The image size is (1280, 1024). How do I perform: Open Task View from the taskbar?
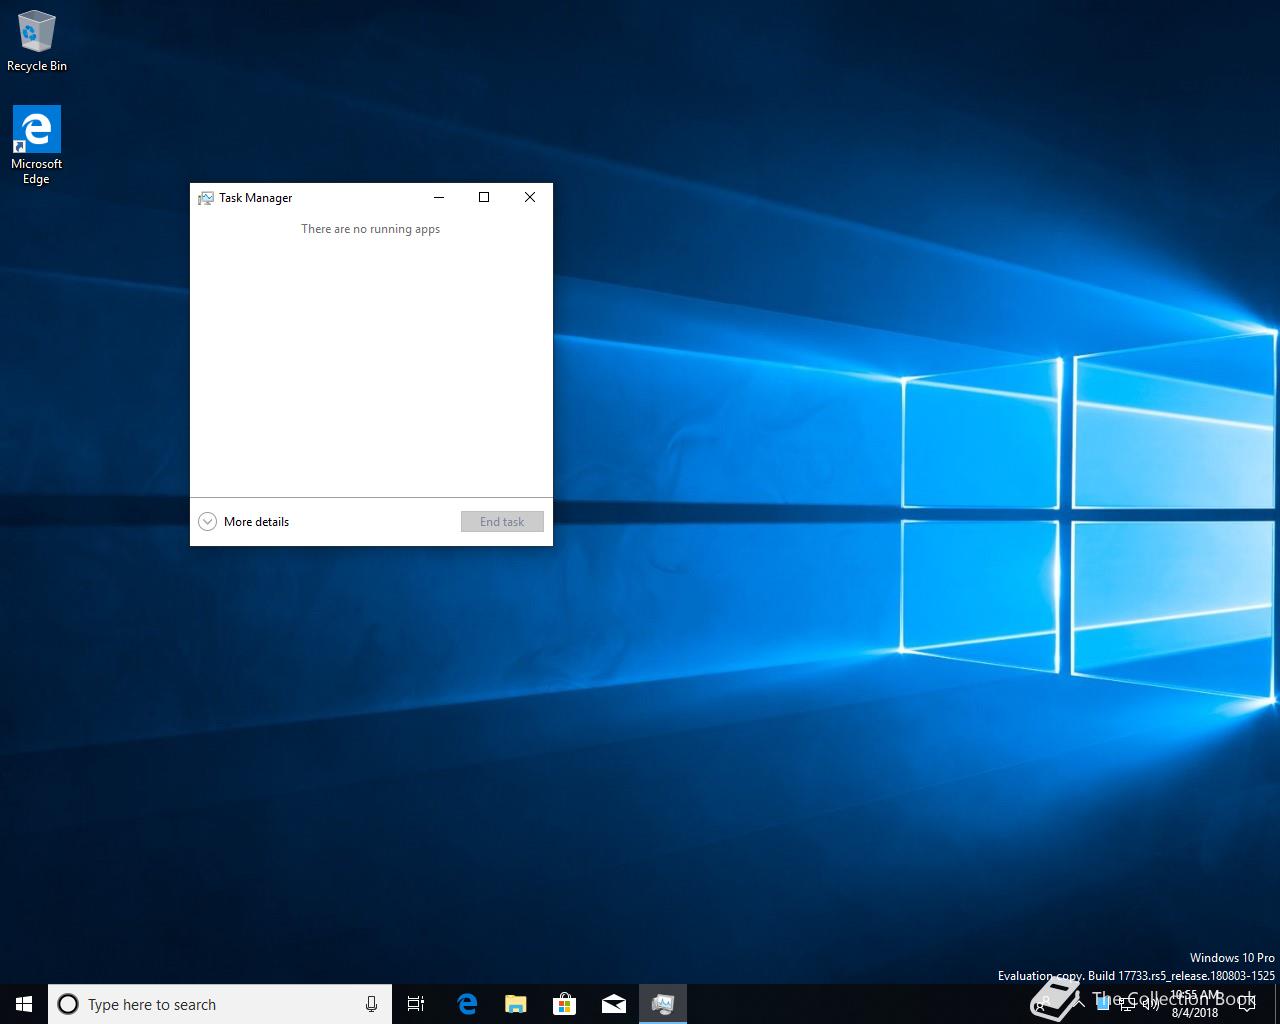coord(416,1004)
